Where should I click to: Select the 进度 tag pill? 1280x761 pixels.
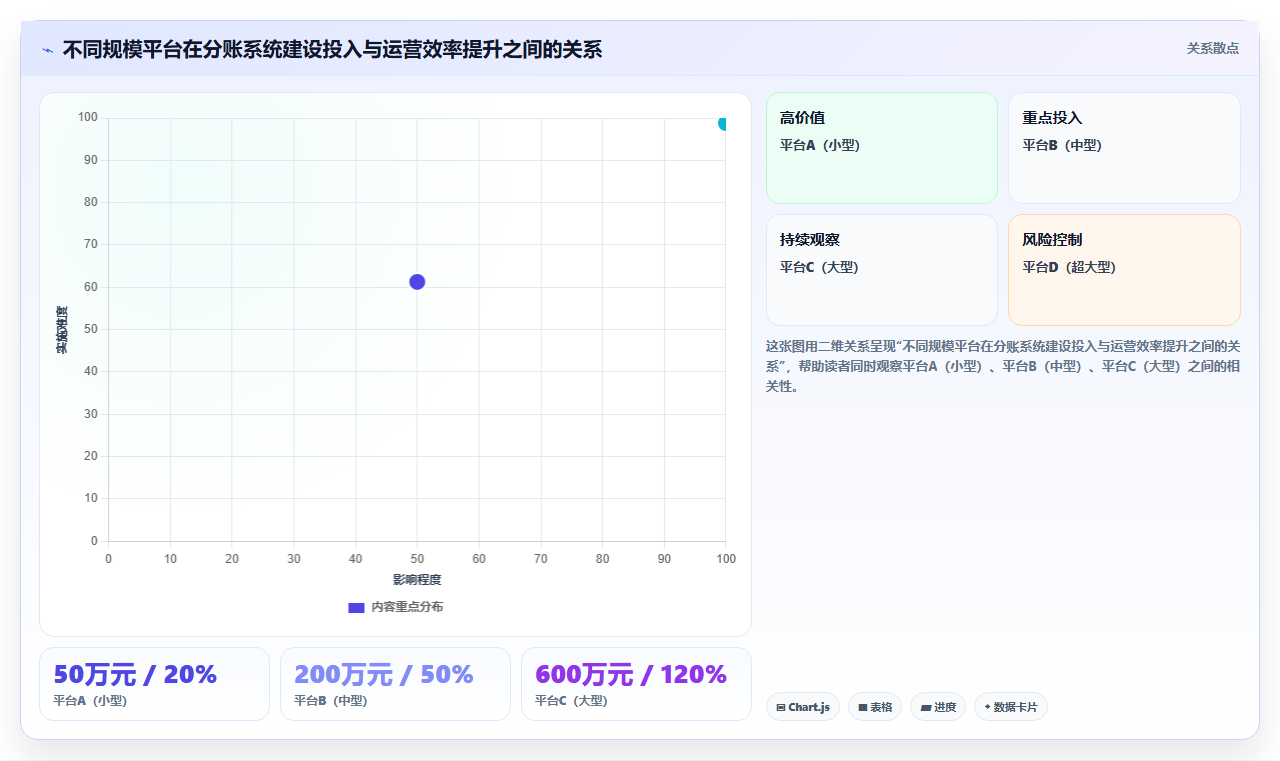938,707
